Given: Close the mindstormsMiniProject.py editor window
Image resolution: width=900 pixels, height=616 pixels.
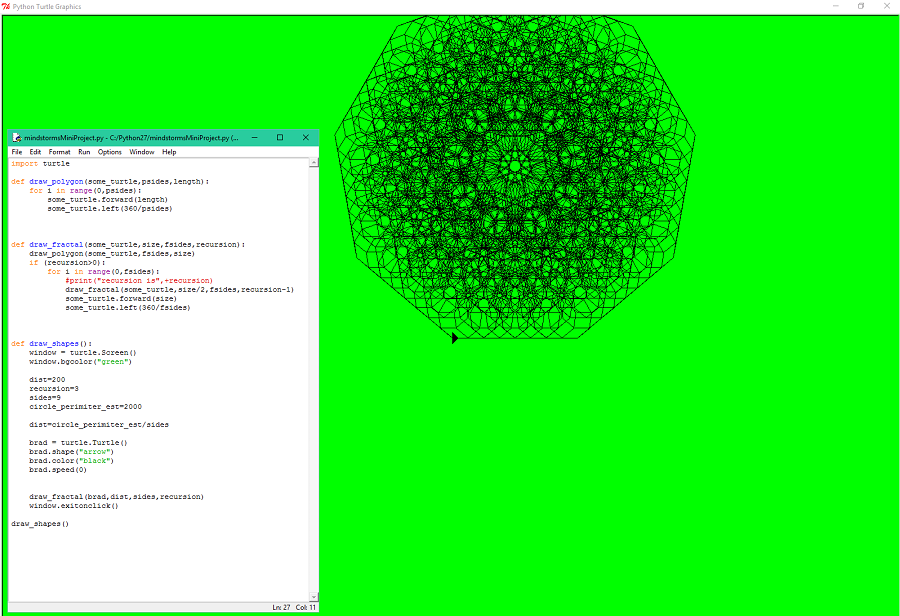Looking at the screenshot, I should coord(304,138).
